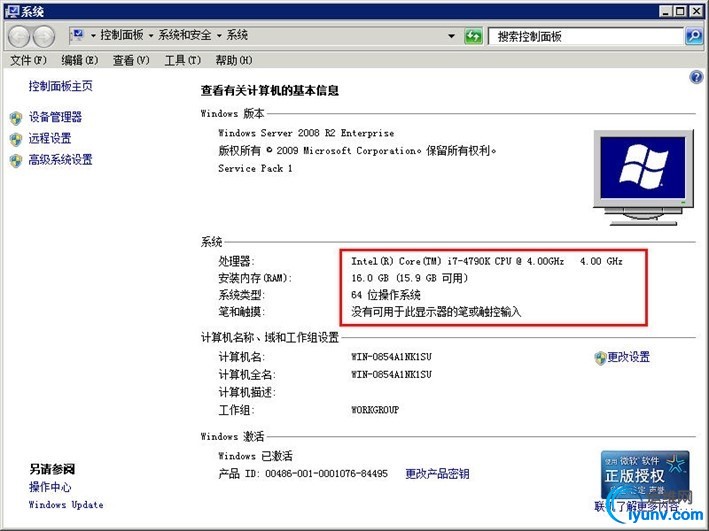The width and height of the screenshot is (709, 531).
Task: Click the search magnifier button
Action: (x=694, y=36)
